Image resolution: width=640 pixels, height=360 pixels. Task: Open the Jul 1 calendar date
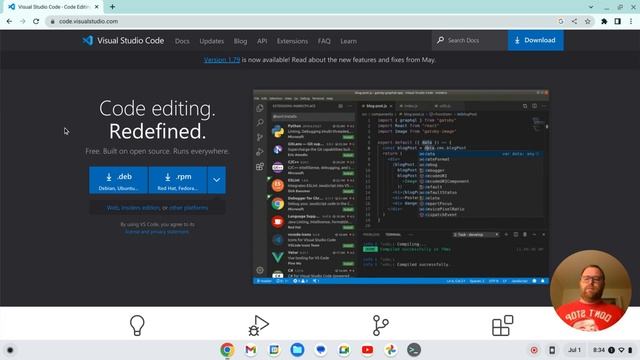(574, 350)
